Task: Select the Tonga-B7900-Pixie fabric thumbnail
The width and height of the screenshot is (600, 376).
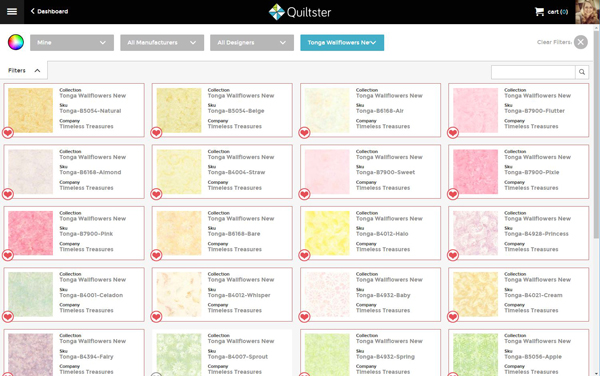Action: pyautogui.click(x=475, y=172)
